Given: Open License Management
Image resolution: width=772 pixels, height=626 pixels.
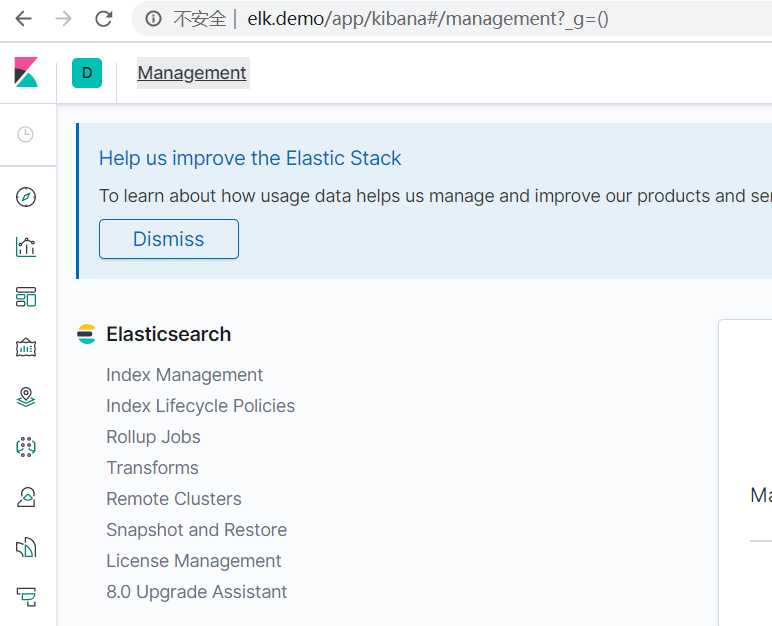Looking at the screenshot, I should tap(193, 561).
